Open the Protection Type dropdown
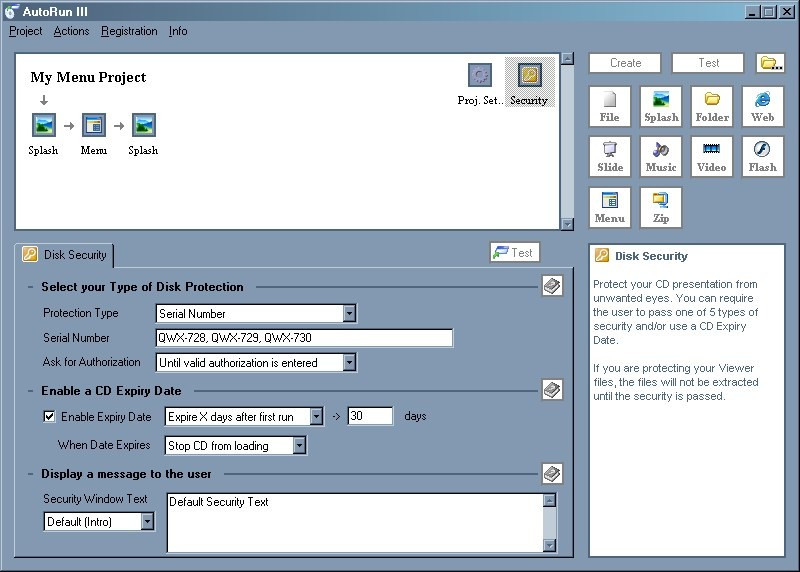Image resolution: width=800 pixels, height=572 pixels. click(349, 313)
